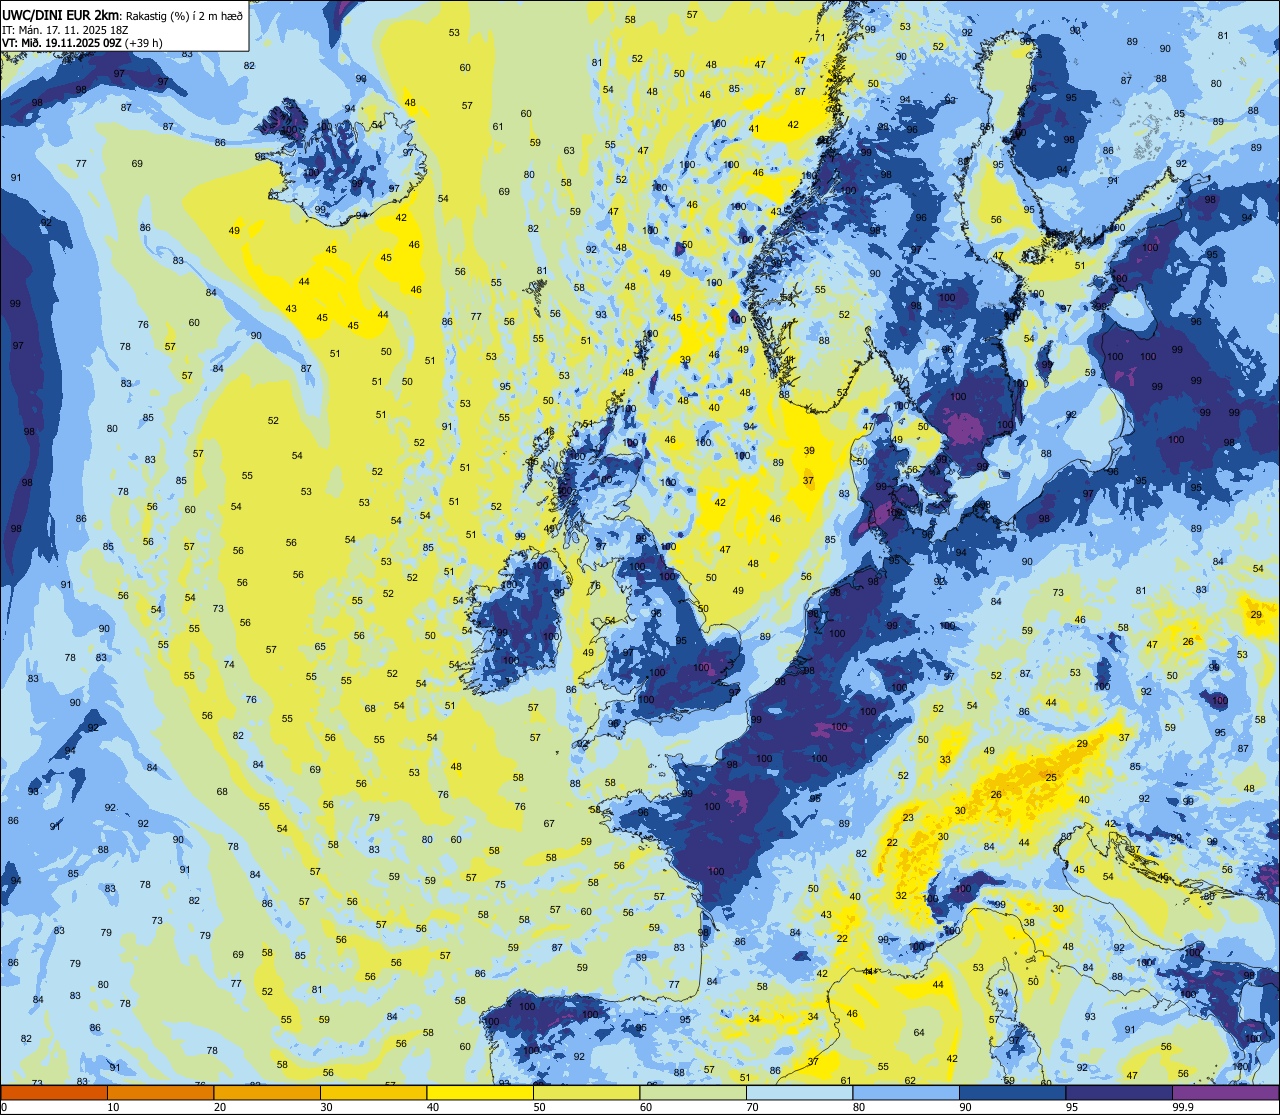Click the humidity value '33' on the map
This screenshot has height=1115, width=1280.
[945, 760]
